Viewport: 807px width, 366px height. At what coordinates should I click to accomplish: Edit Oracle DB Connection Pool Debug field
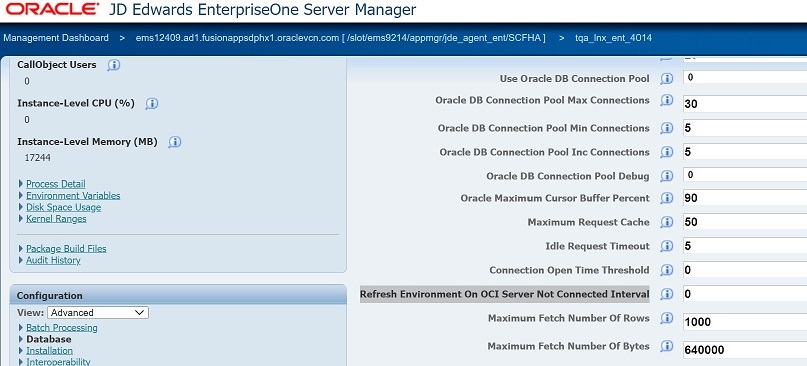(745, 175)
